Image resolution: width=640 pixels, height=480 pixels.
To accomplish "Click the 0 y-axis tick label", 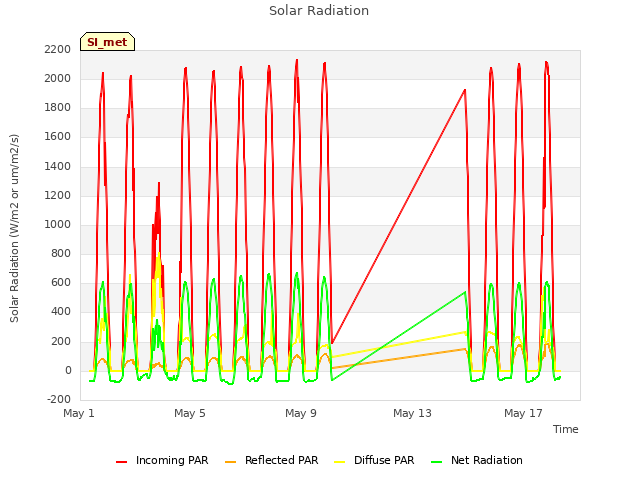I will coord(68,370).
